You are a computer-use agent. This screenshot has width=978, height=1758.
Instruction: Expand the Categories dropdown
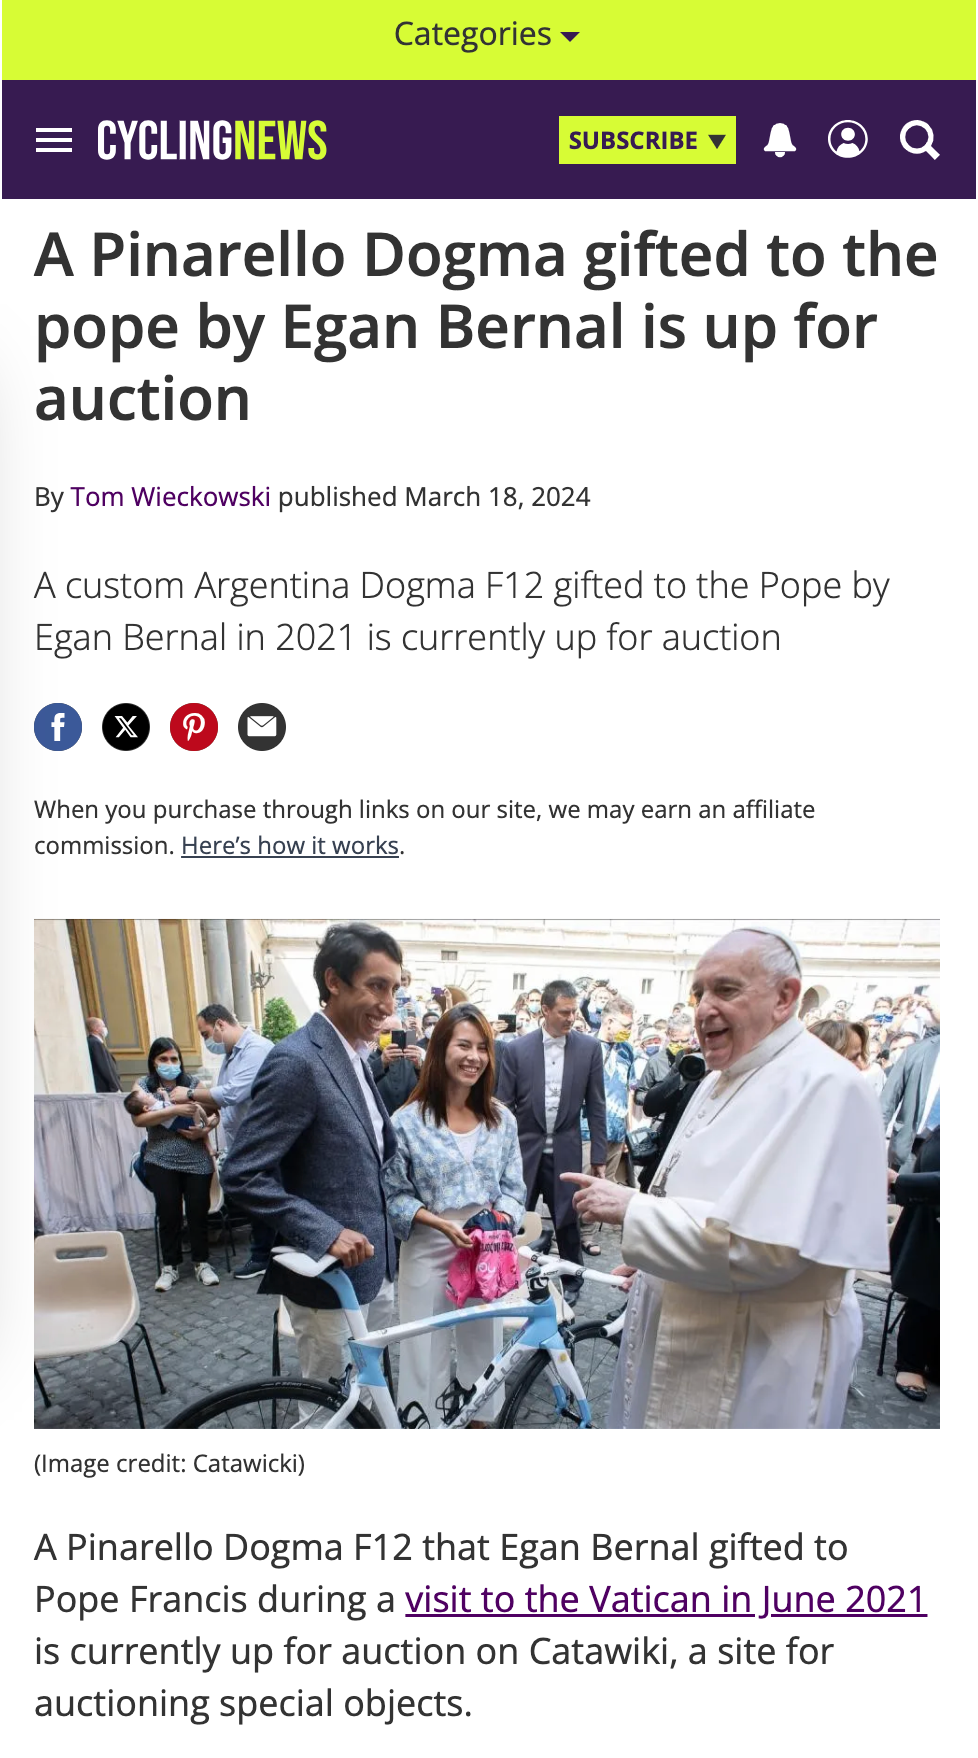487,35
